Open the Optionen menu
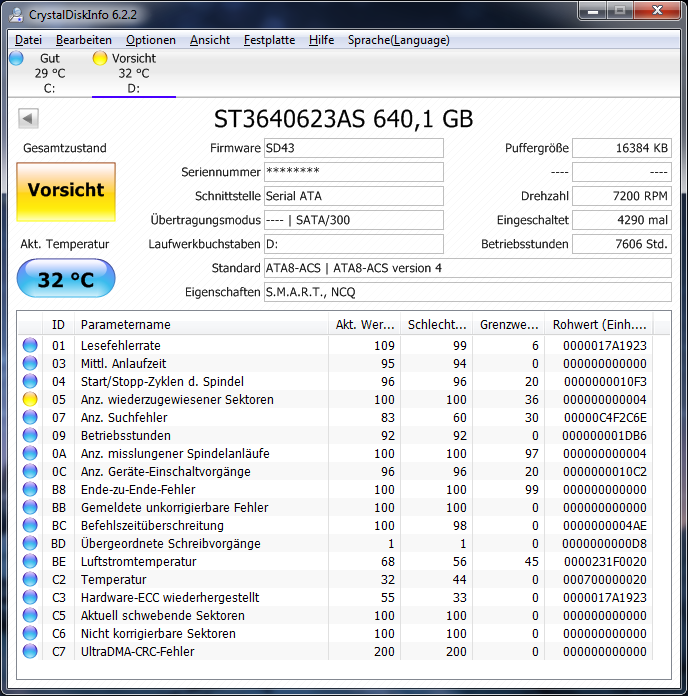The width and height of the screenshot is (688, 696). click(150, 40)
